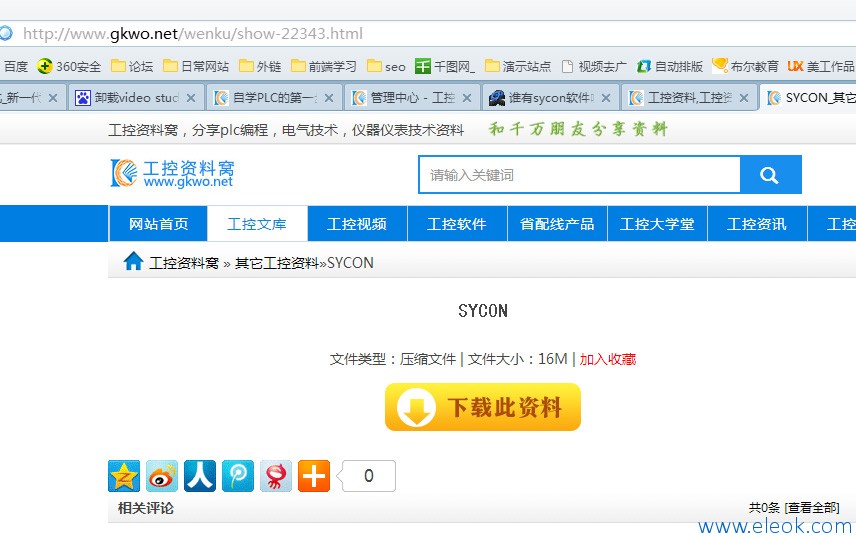The height and width of the screenshot is (538, 856).
Task: Open 工控资讯 navigation item
Action: 757,224
